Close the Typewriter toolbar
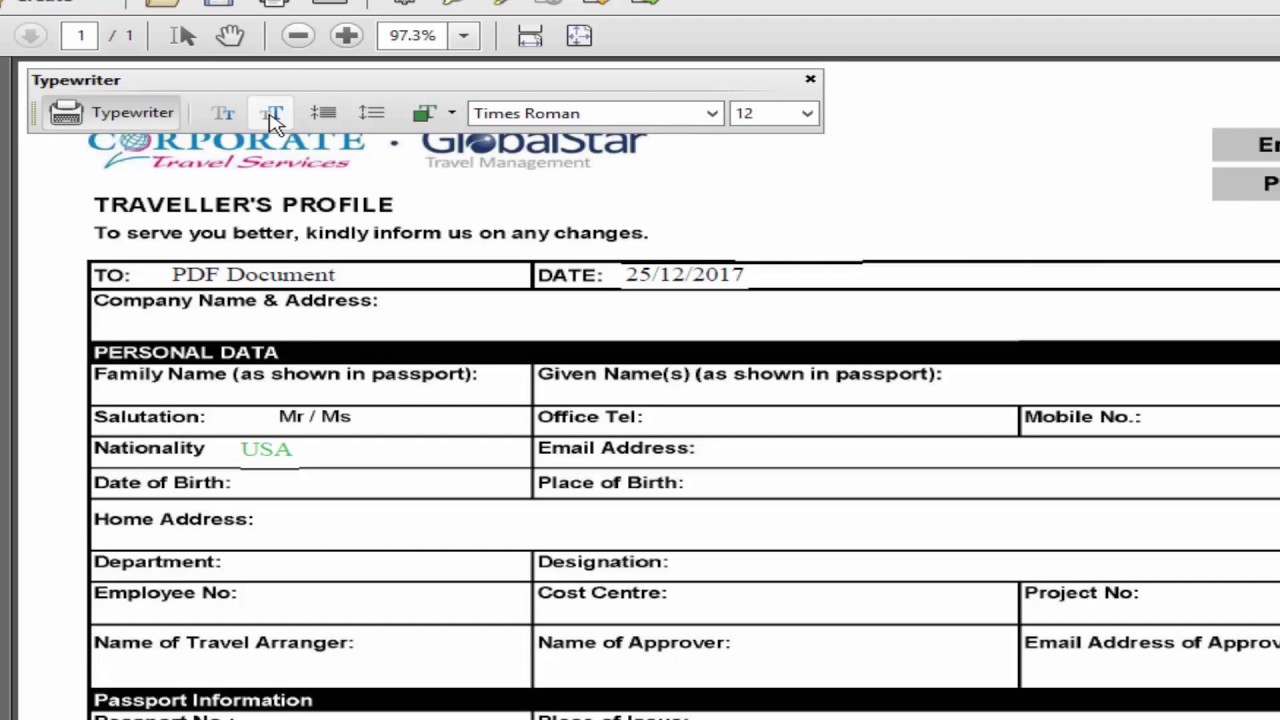The width and height of the screenshot is (1280, 720). pos(810,79)
